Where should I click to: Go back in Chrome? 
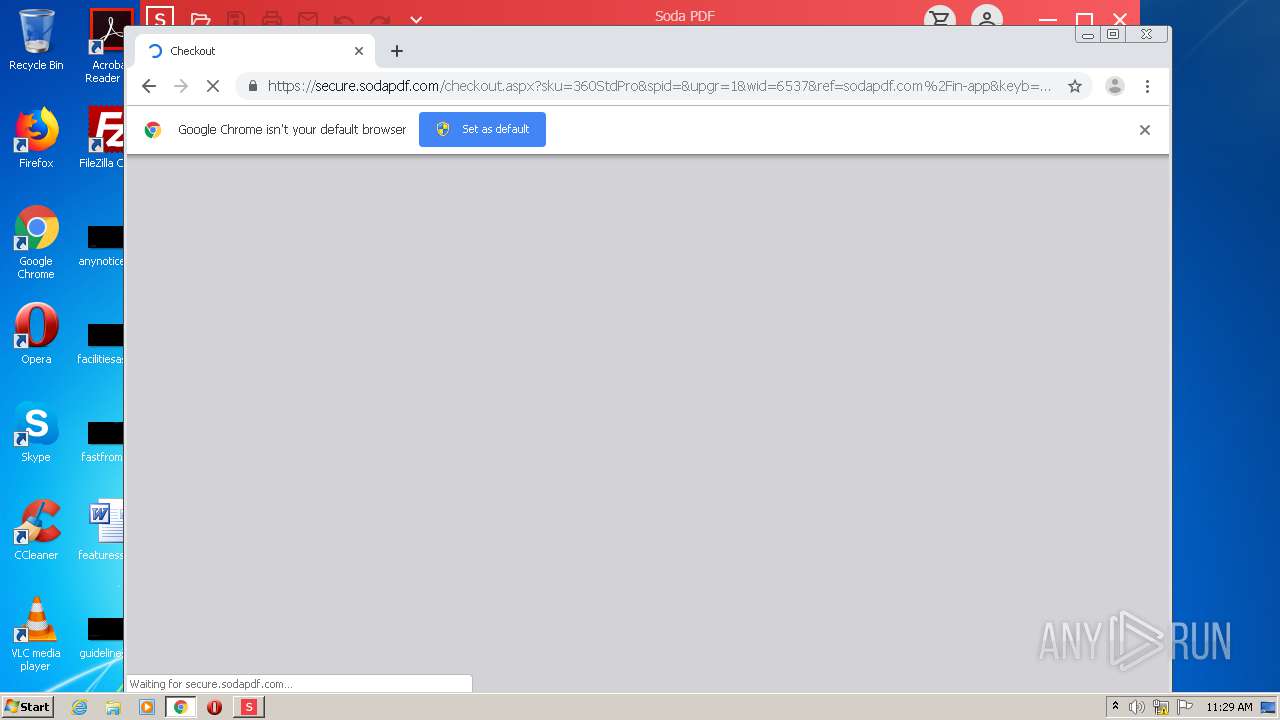pos(149,86)
